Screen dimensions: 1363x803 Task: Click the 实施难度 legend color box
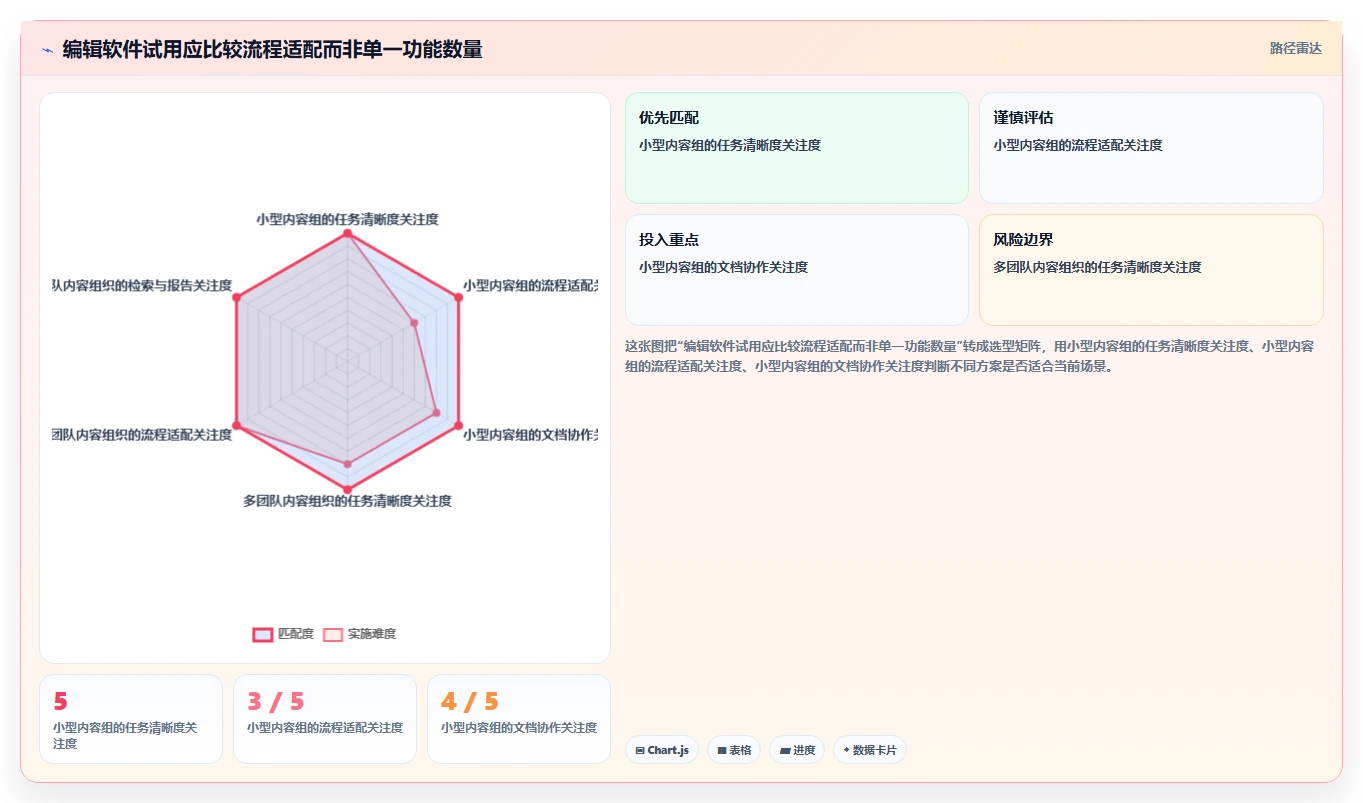coord(333,634)
